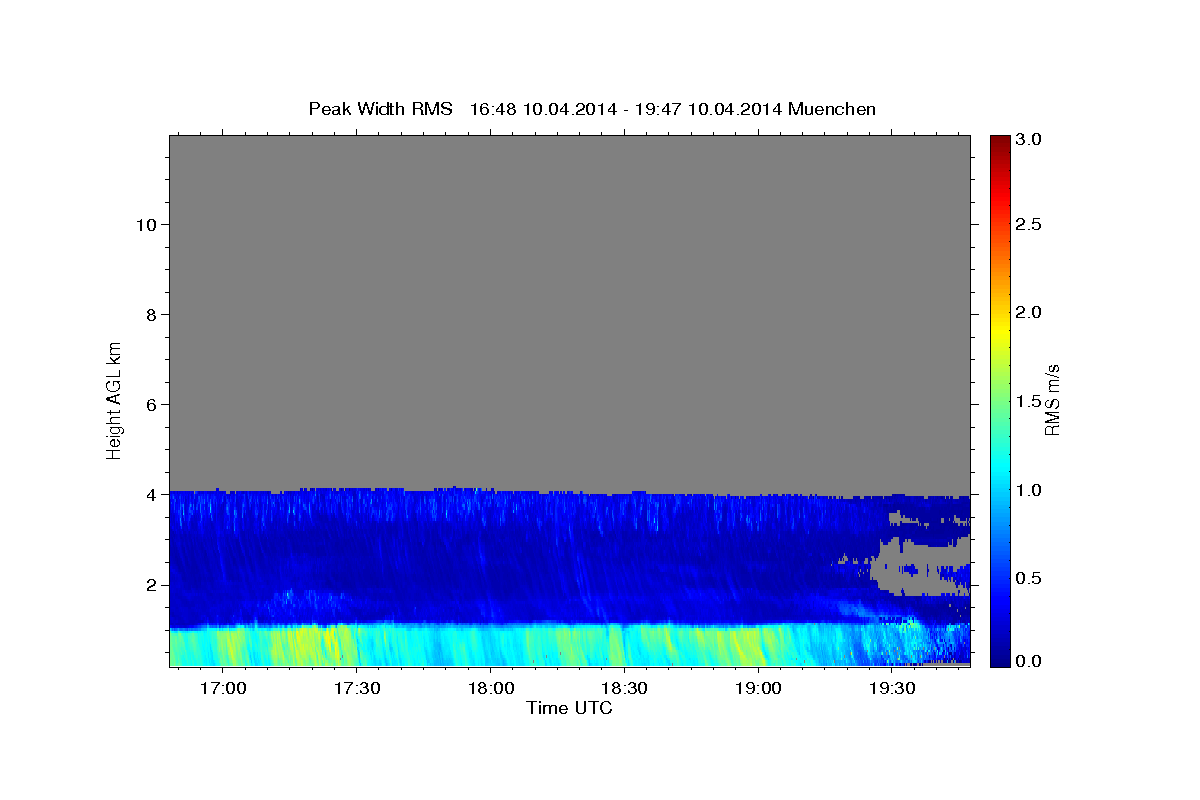Click the colorbar value 0.0
The height and width of the screenshot is (800, 1200).
pyautogui.click(x=1029, y=662)
